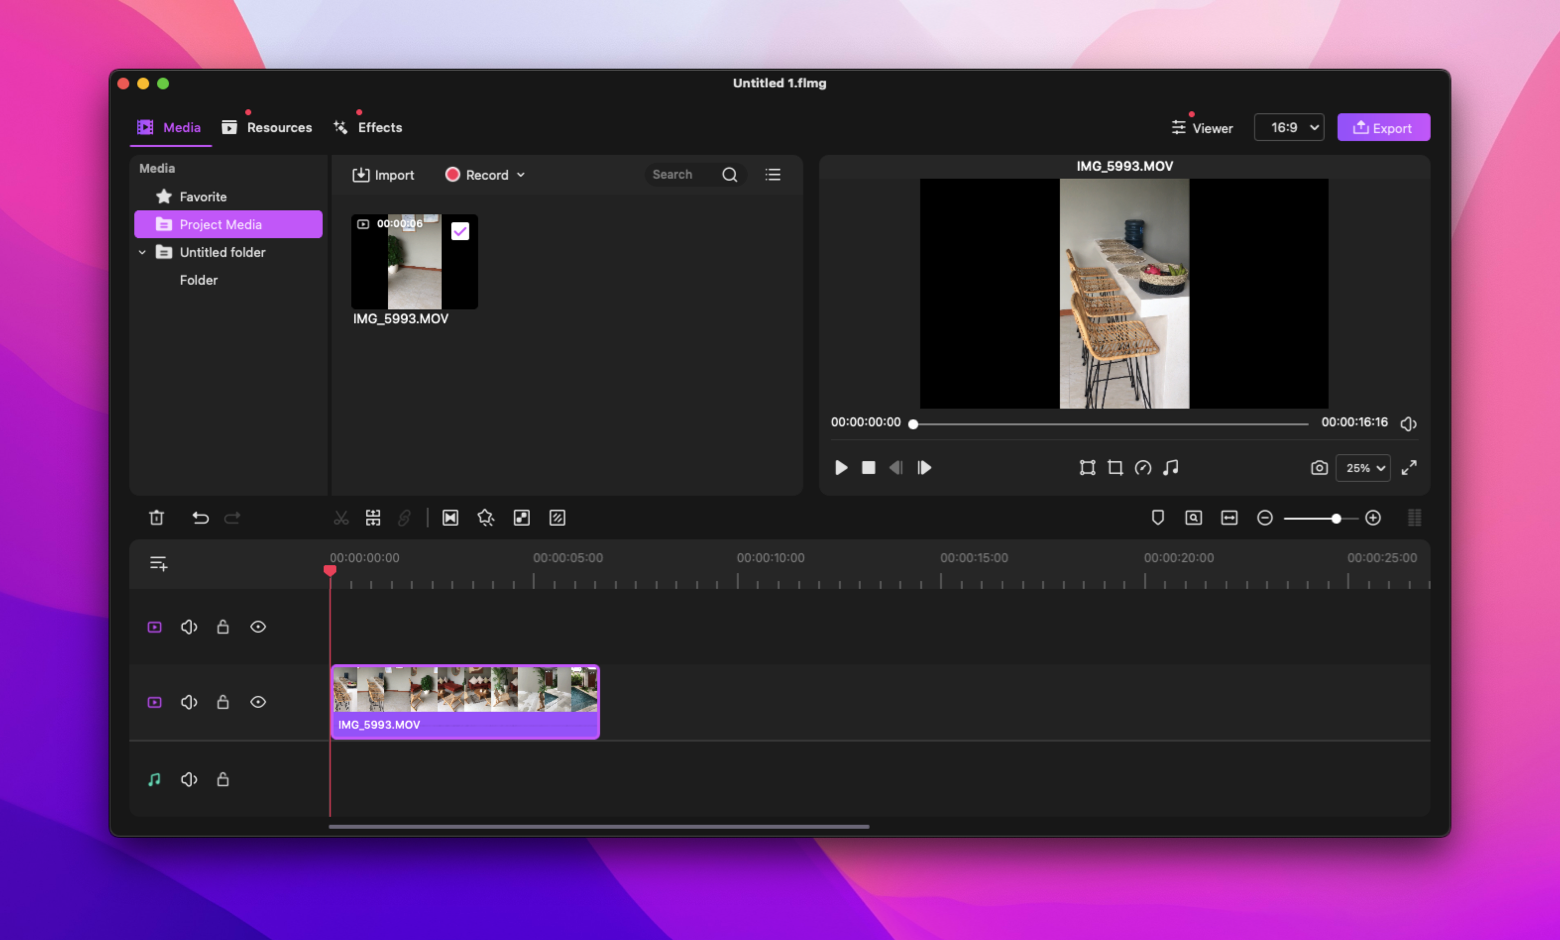Viewport: 1560px width, 940px height.
Task: Redo the last action
Action: (x=232, y=518)
